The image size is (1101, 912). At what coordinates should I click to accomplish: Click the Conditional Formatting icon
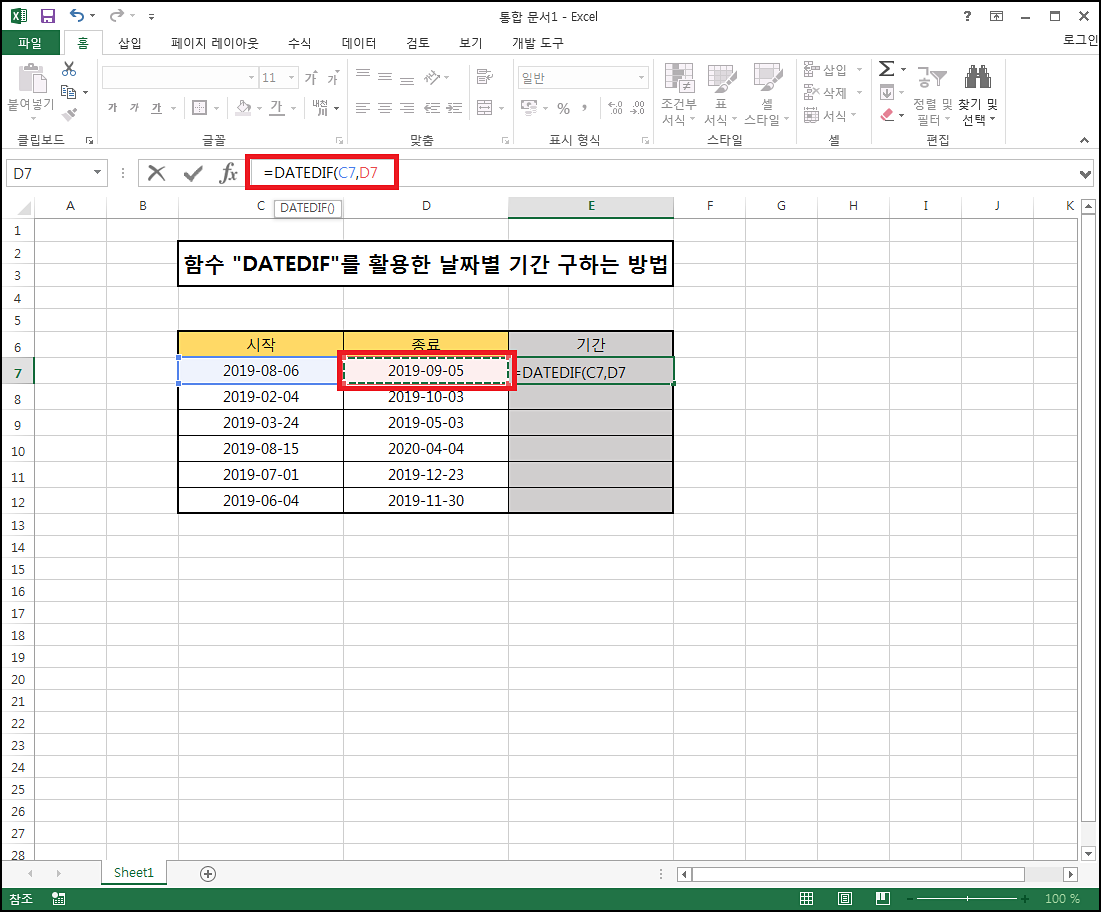[x=679, y=78]
